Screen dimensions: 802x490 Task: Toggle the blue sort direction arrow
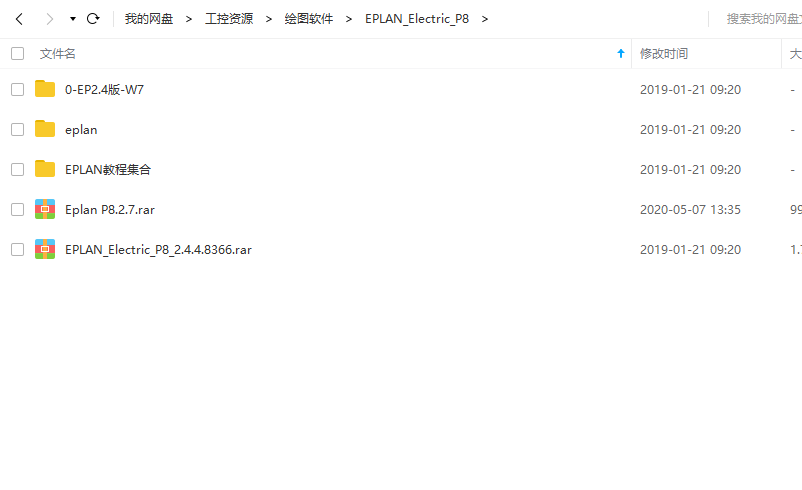[620, 54]
